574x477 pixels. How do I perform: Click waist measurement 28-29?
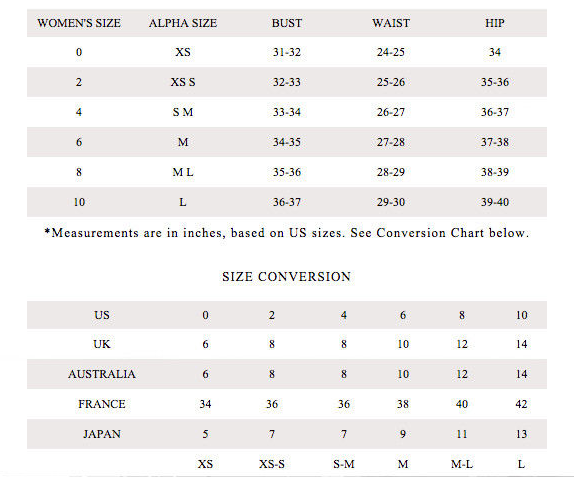pyautogui.click(x=391, y=172)
